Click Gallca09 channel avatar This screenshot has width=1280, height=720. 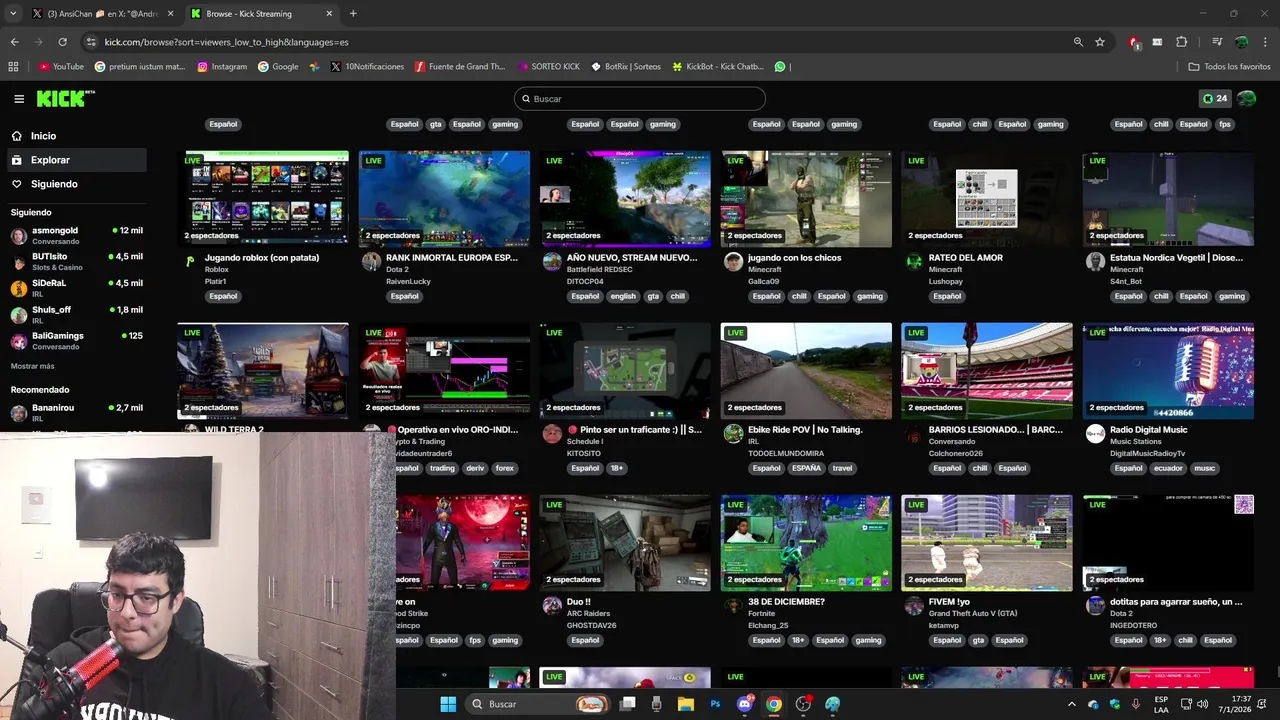(x=733, y=262)
